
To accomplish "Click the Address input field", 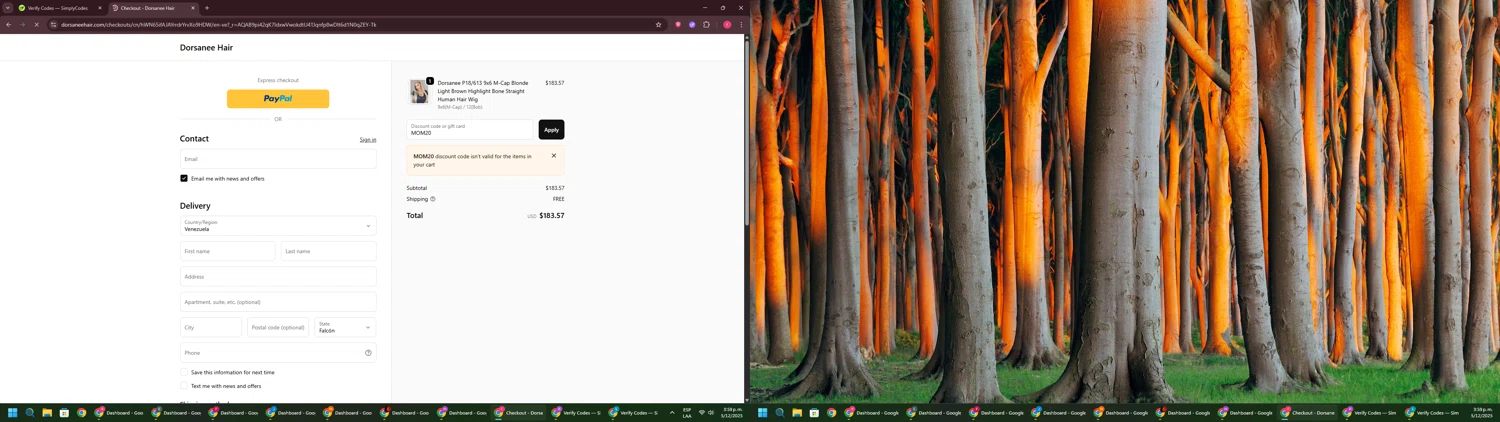I will point(278,277).
